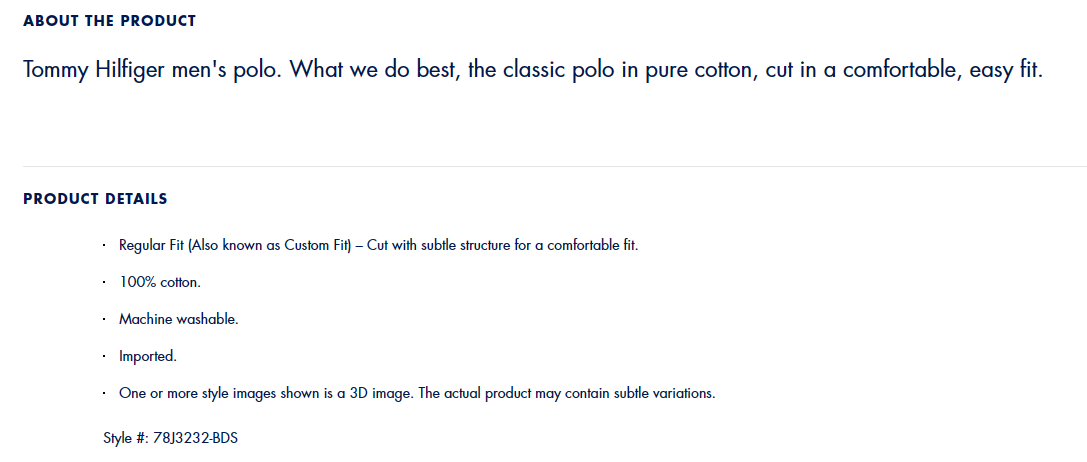Click the words 'Custom Fit' in first bullet
This screenshot has width=1087, height=462.
315,246
